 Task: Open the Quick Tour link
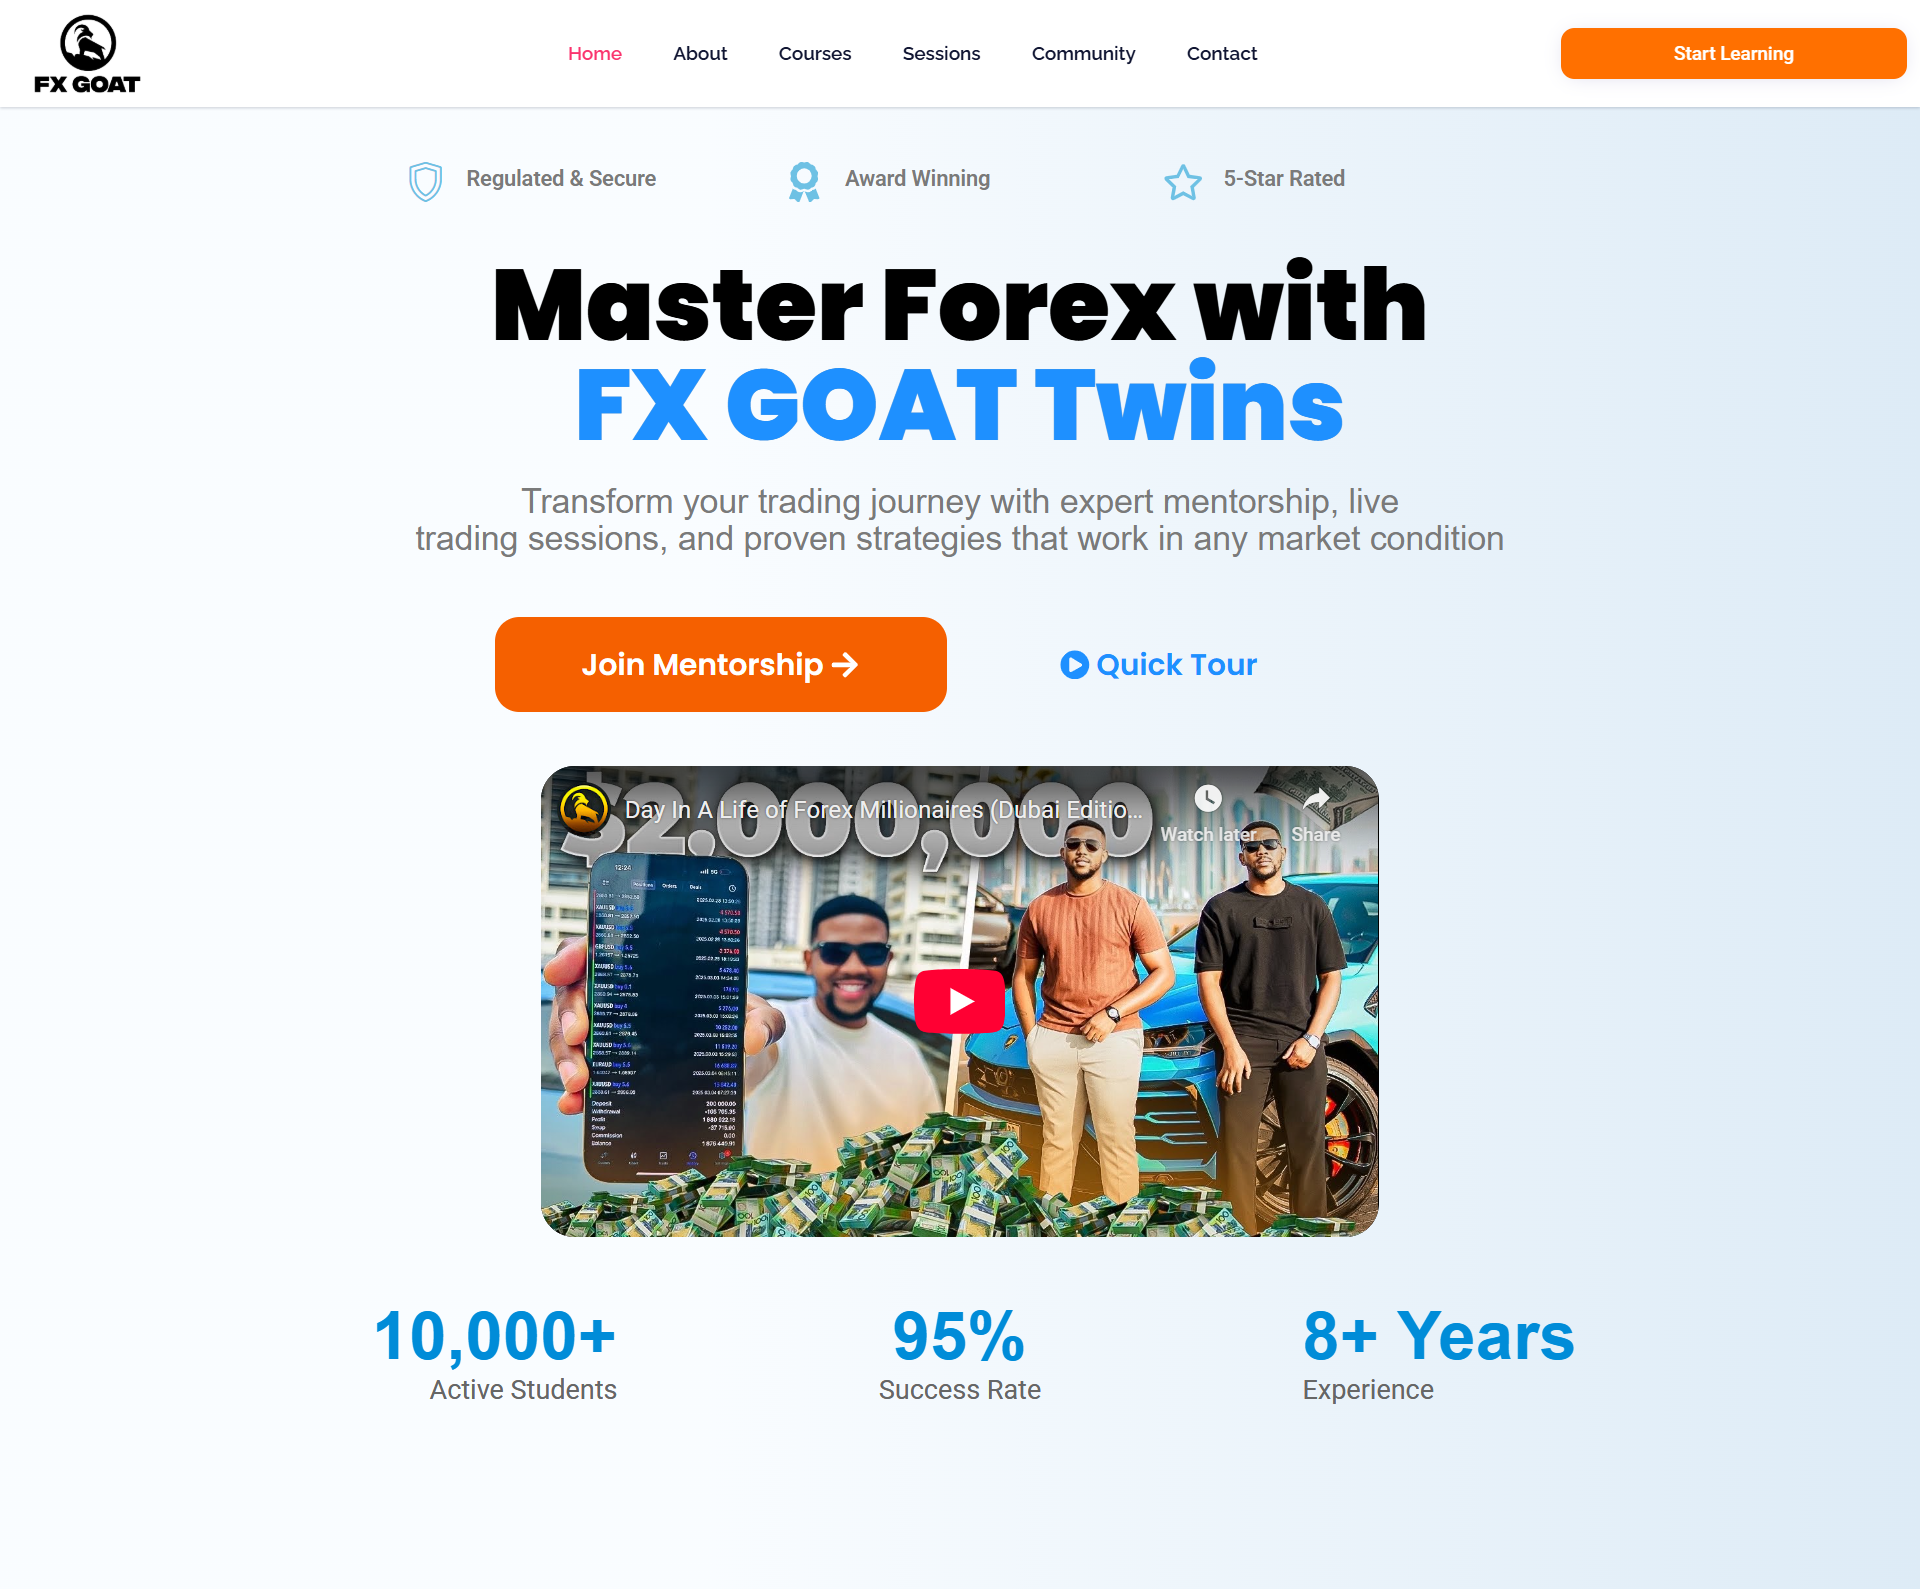pyautogui.click(x=1159, y=665)
